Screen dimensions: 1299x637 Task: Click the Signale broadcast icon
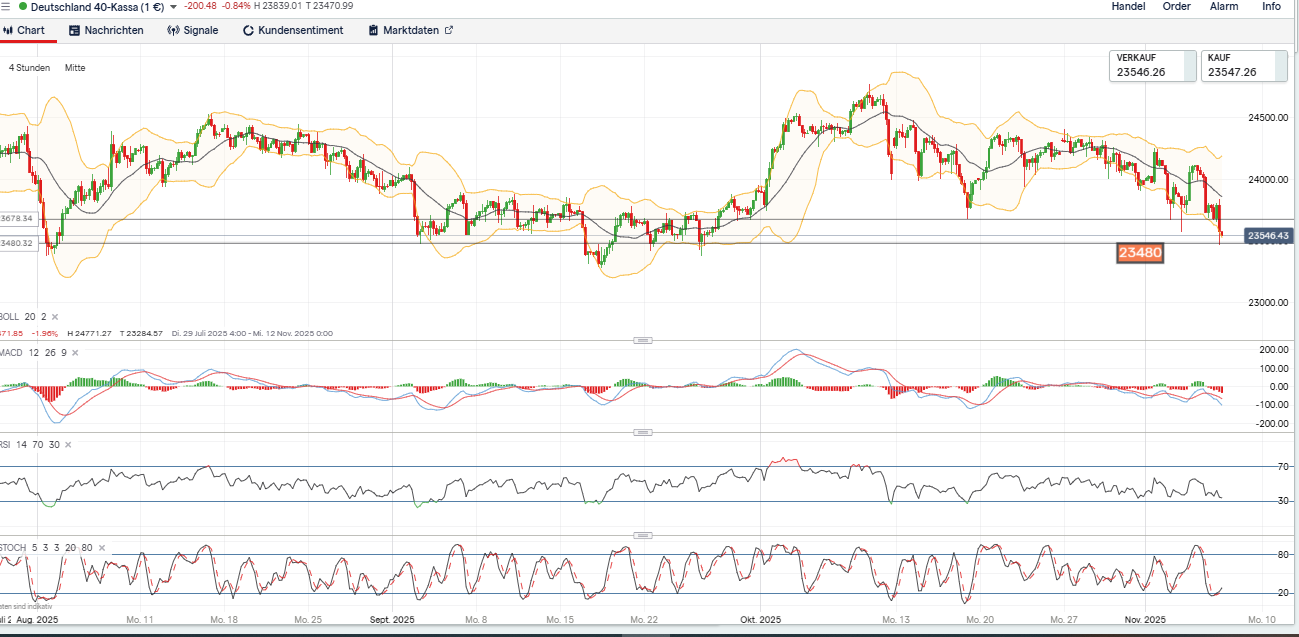tap(173, 30)
